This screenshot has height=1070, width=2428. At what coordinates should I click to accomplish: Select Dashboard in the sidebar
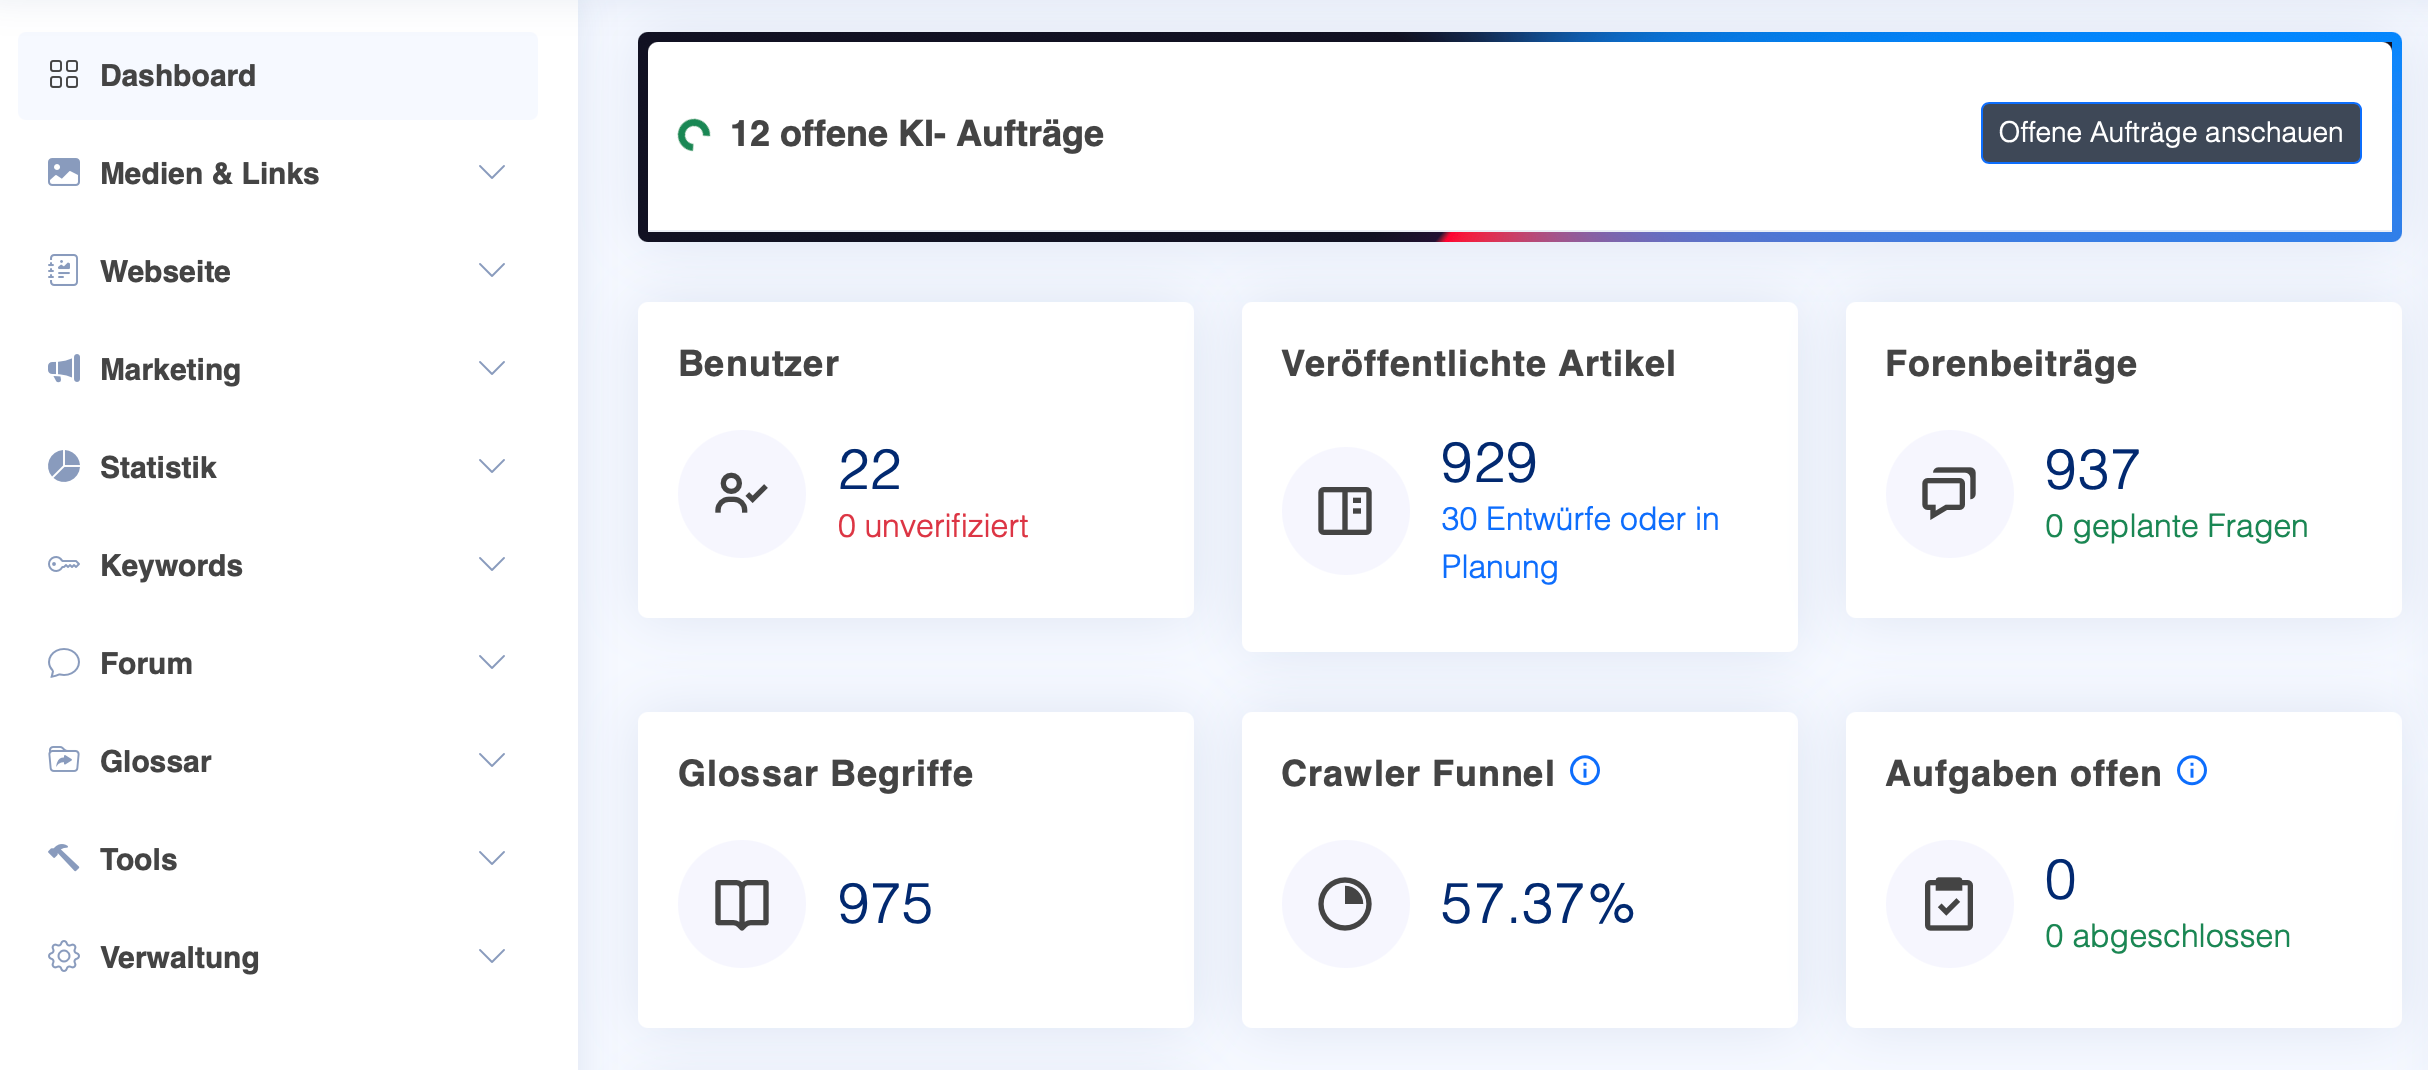point(178,74)
